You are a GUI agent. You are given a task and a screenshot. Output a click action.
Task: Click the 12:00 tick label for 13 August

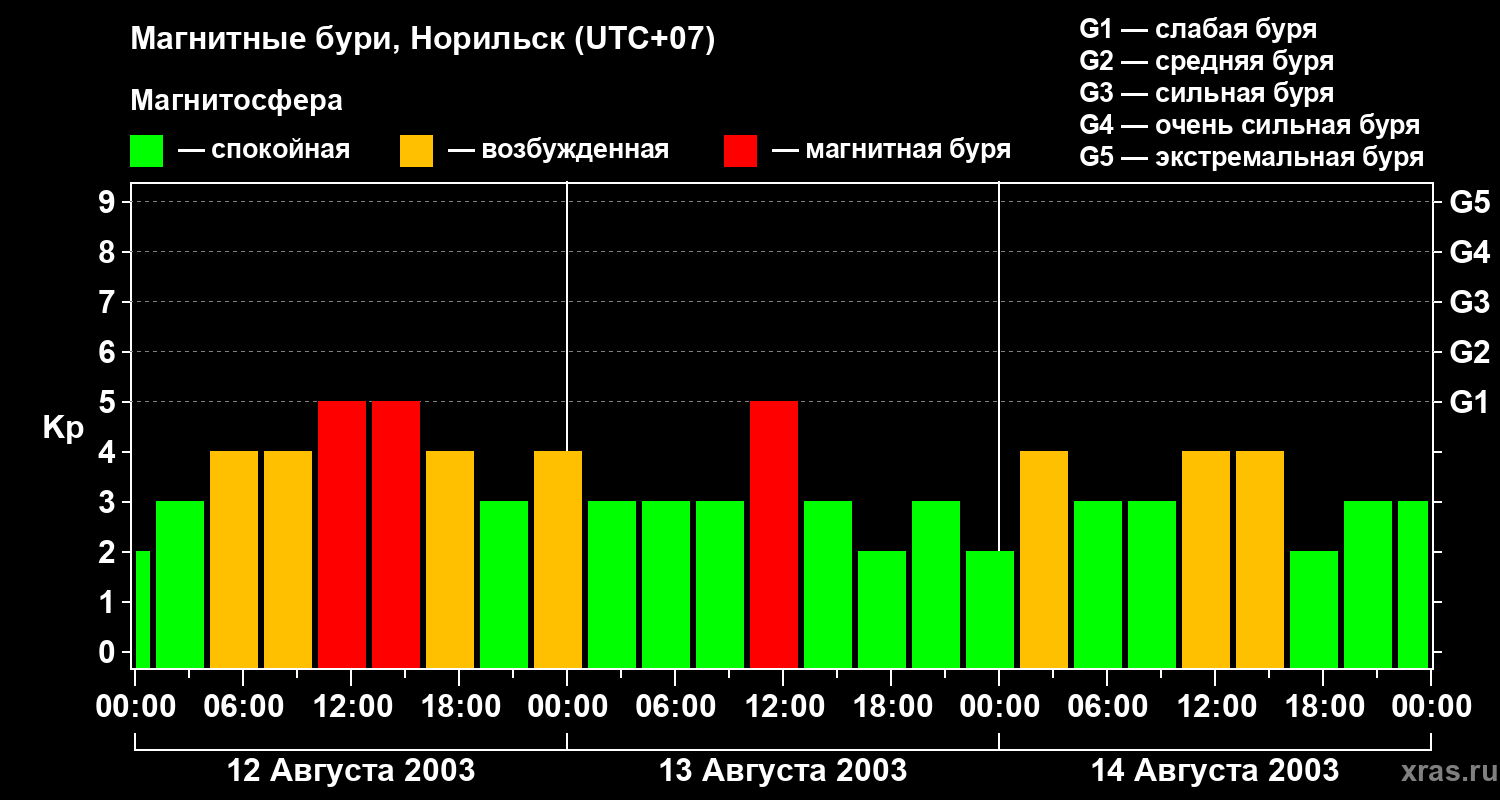783,707
